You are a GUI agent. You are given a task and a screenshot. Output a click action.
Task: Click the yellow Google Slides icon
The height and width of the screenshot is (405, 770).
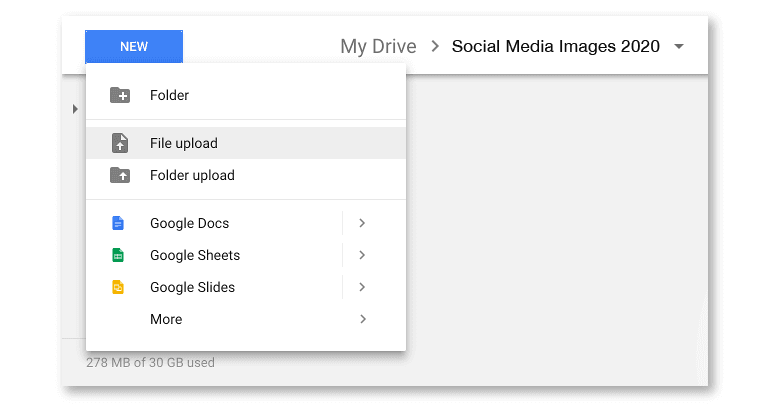pos(118,287)
